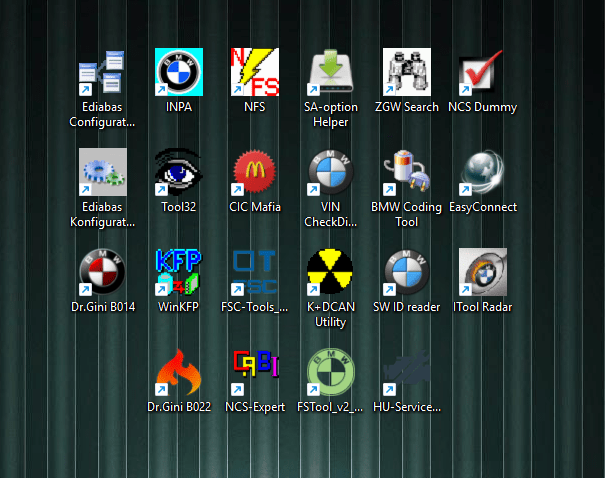The height and width of the screenshot is (478, 605).
Task: Open the FSTool_v2_... green BMW icon
Action: 331,372
